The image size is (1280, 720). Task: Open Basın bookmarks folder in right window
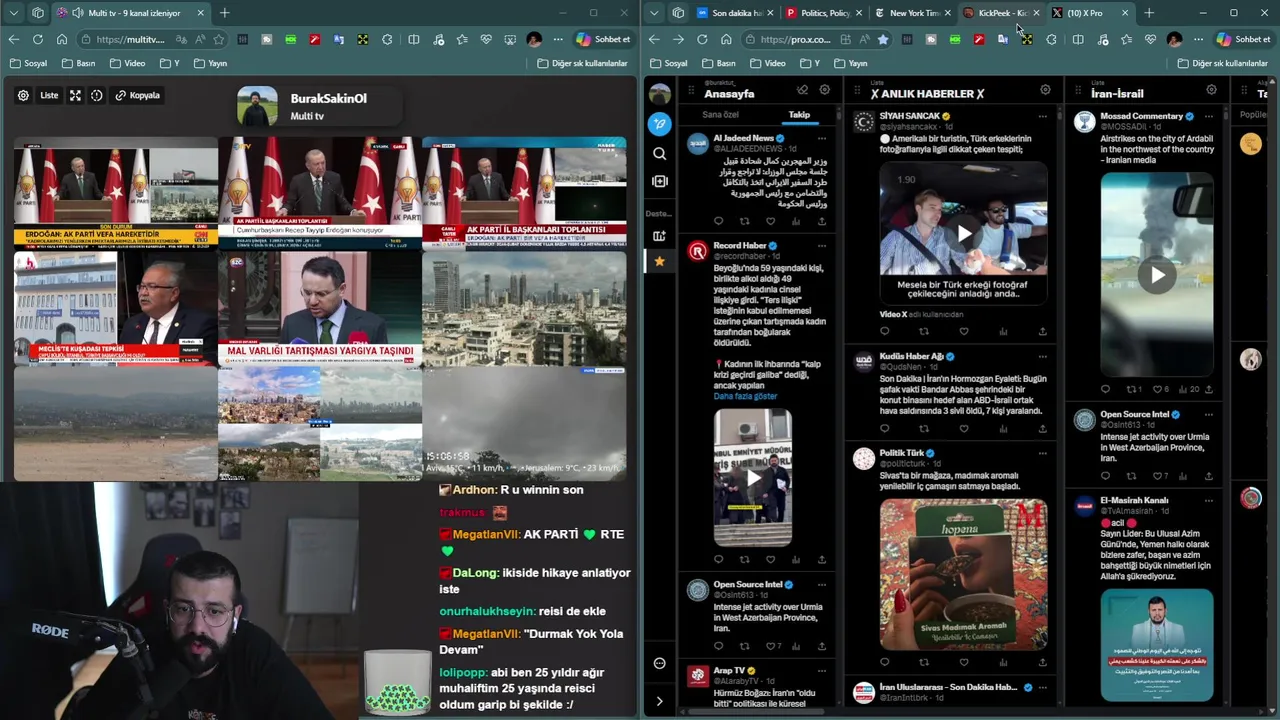[x=718, y=63]
